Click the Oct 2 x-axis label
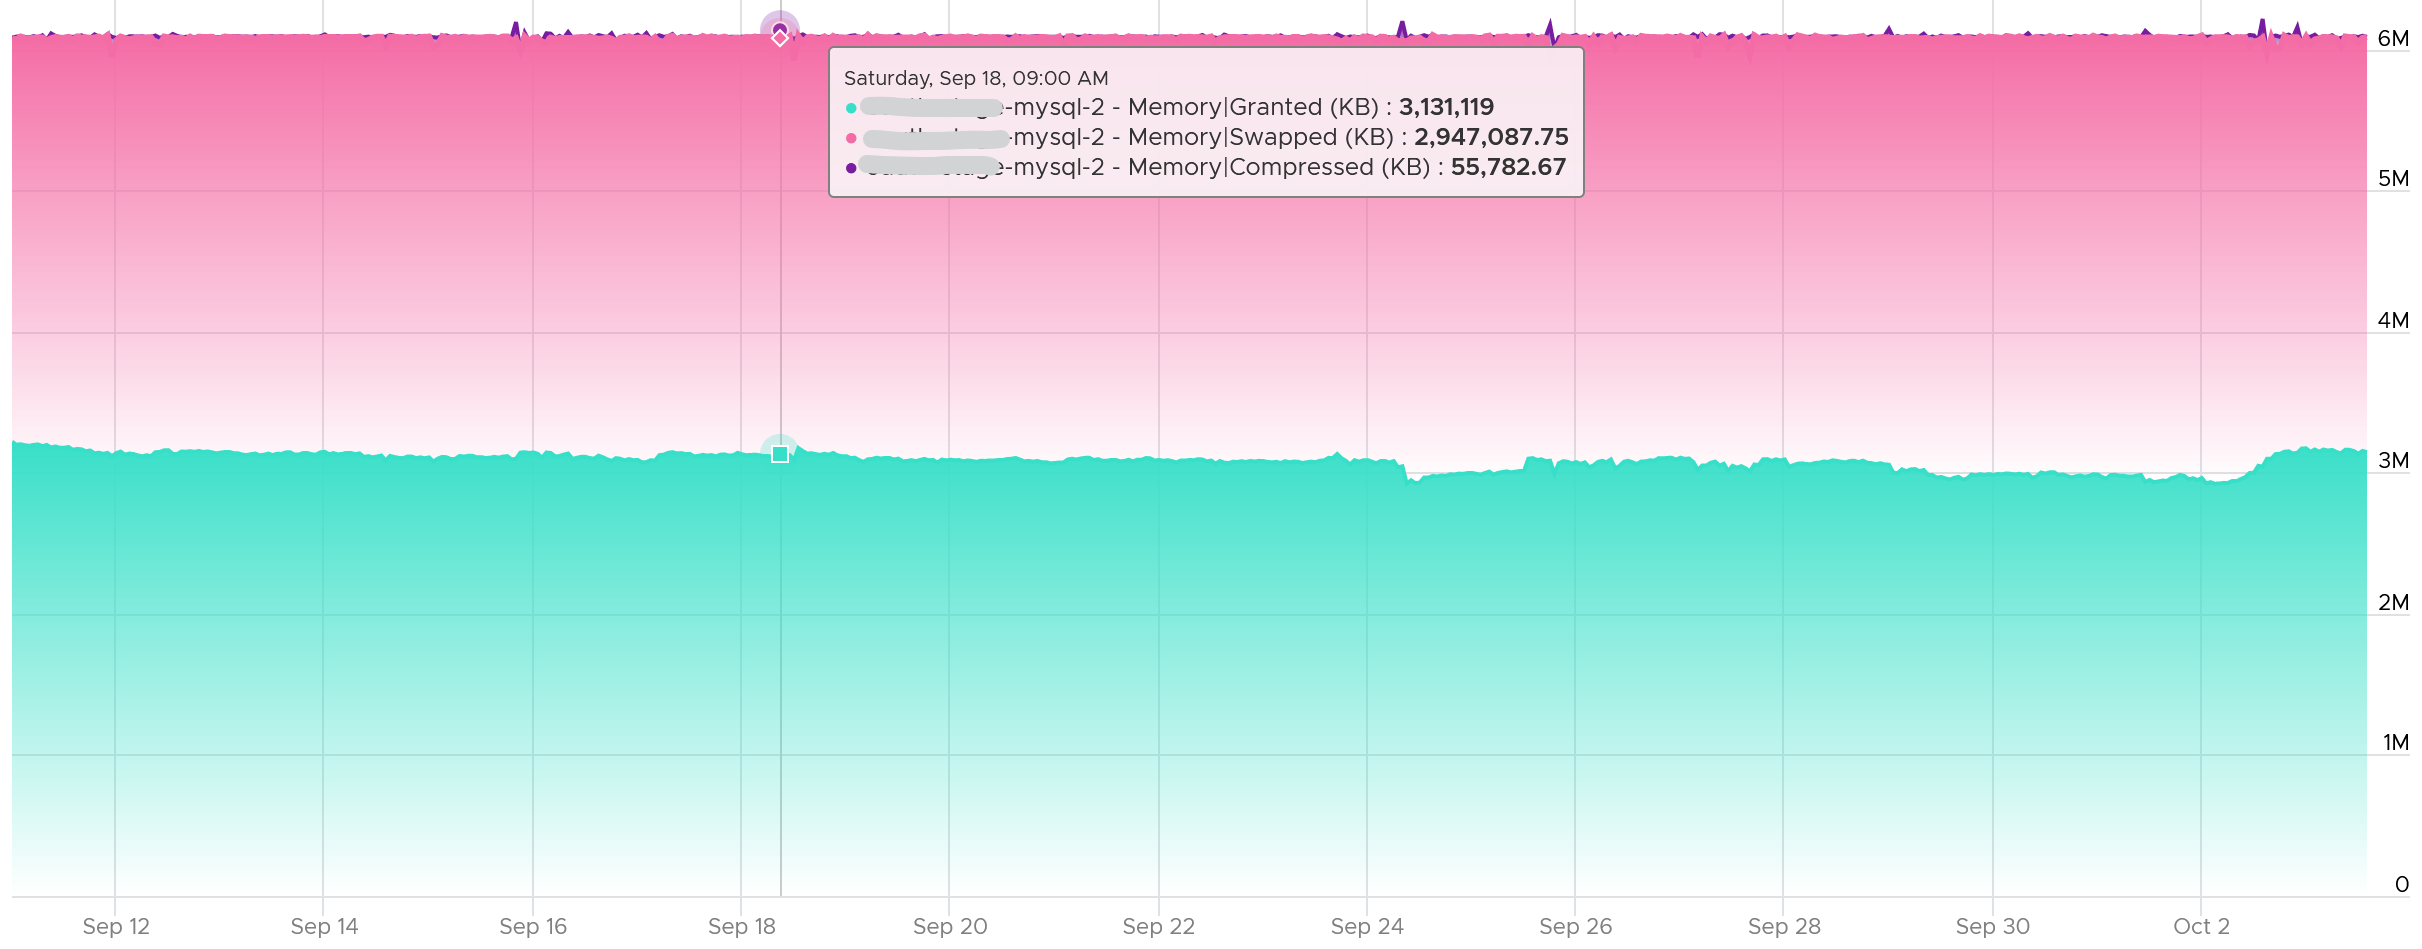 click(x=2201, y=926)
